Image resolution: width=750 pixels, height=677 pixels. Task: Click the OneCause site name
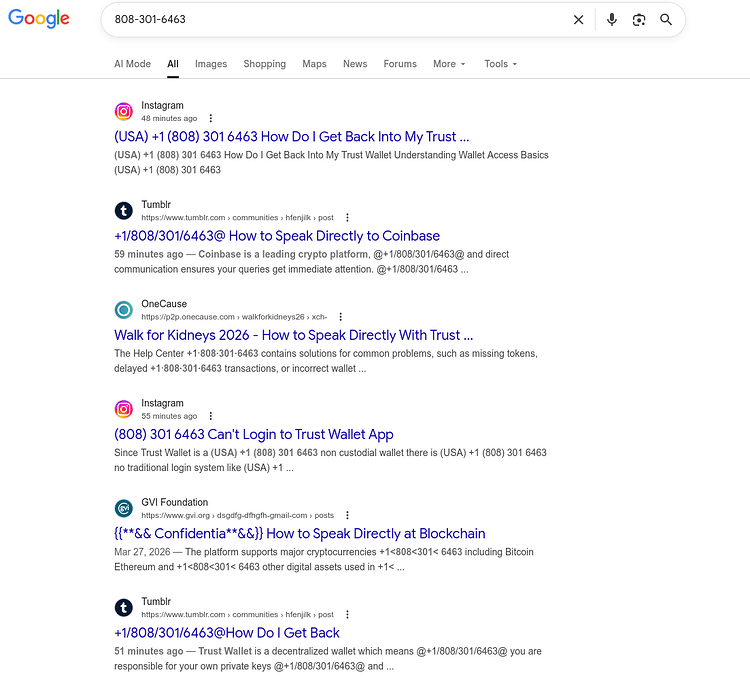coord(164,304)
